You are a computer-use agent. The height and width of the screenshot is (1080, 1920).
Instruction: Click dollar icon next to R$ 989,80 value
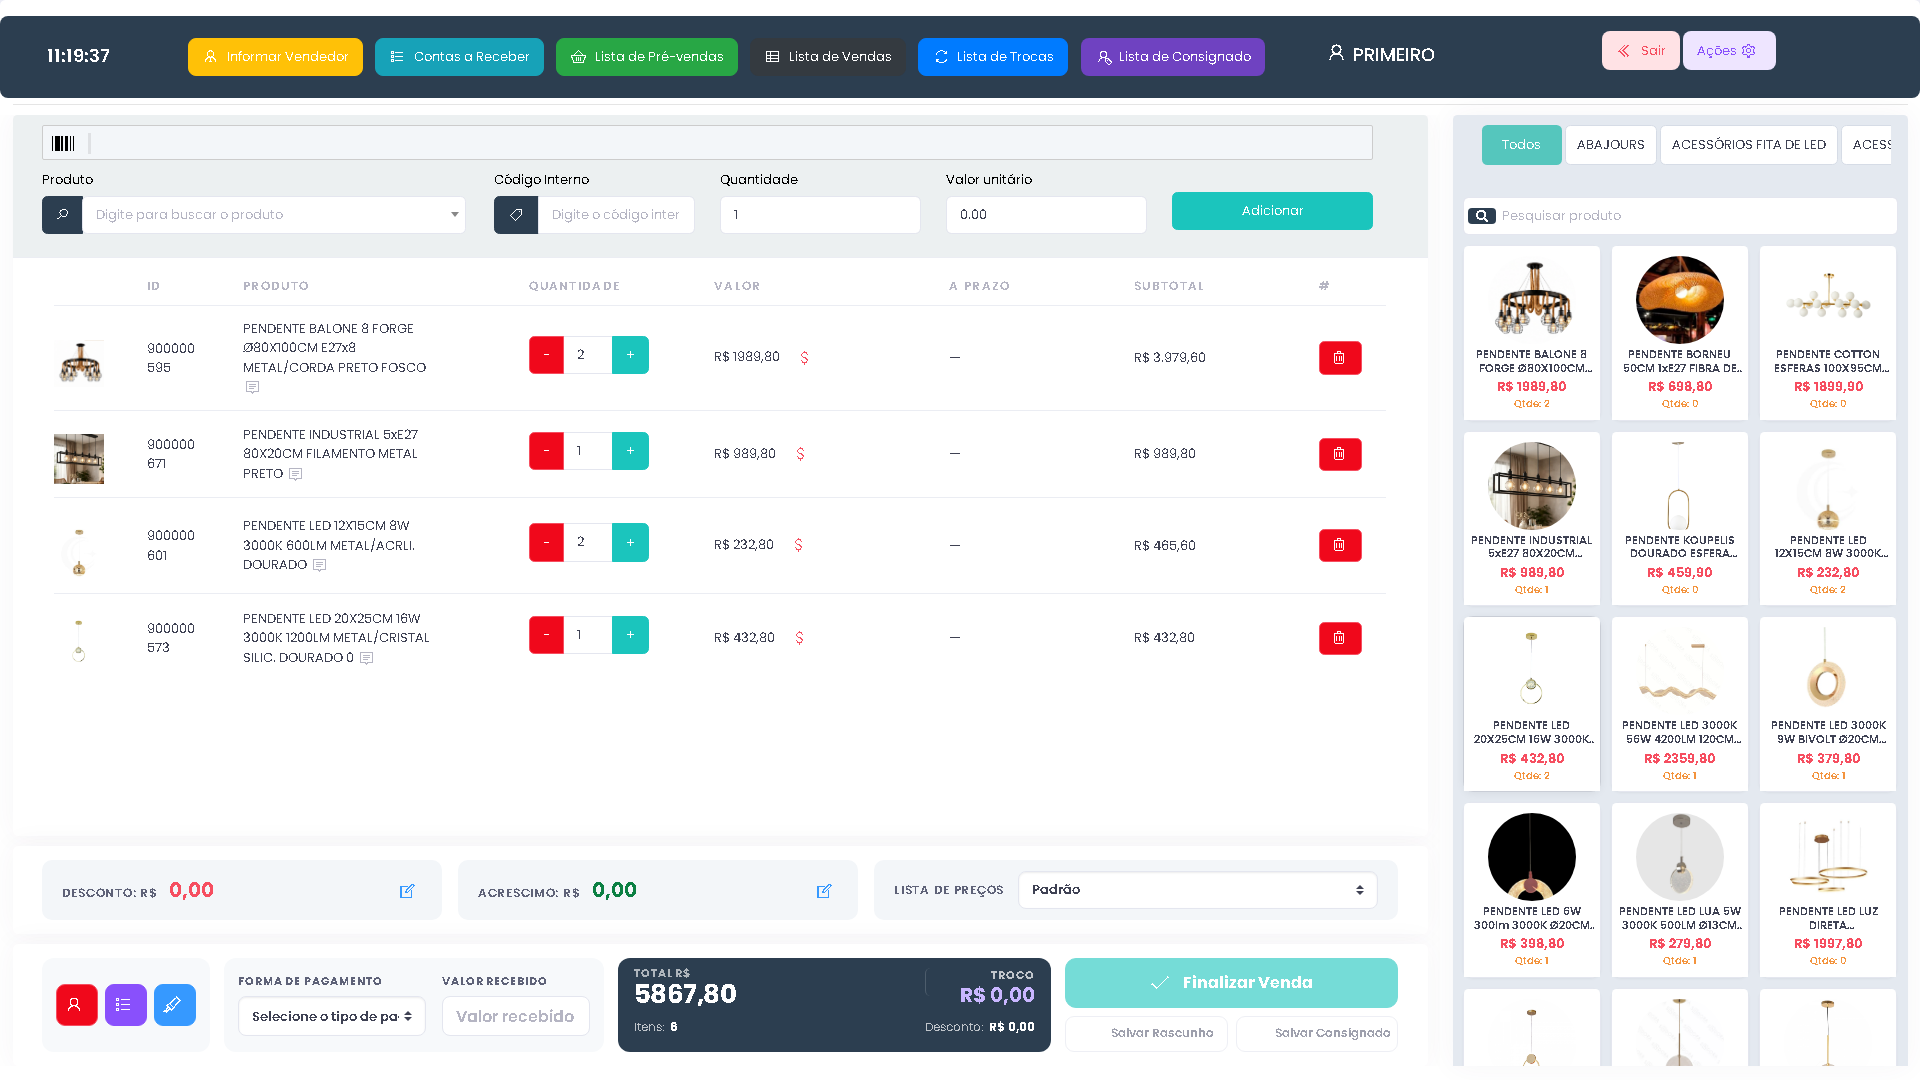click(800, 454)
